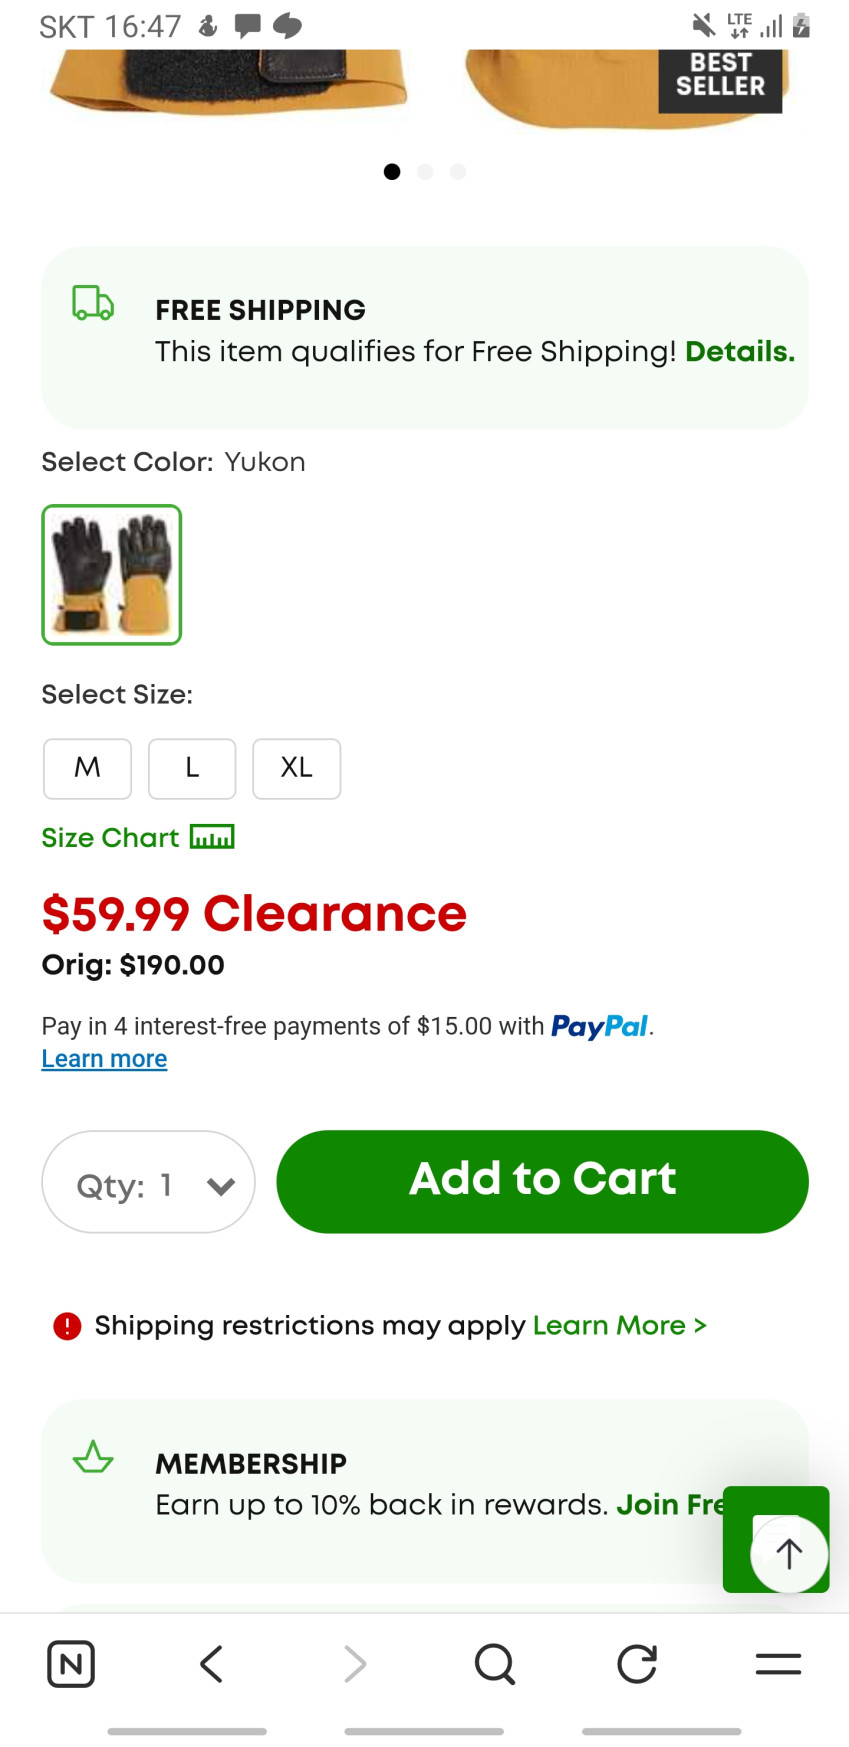Tap the red shipping restrictions alert icon
The width and height of the screenshot is (849, 1747).
(67, 1326)
